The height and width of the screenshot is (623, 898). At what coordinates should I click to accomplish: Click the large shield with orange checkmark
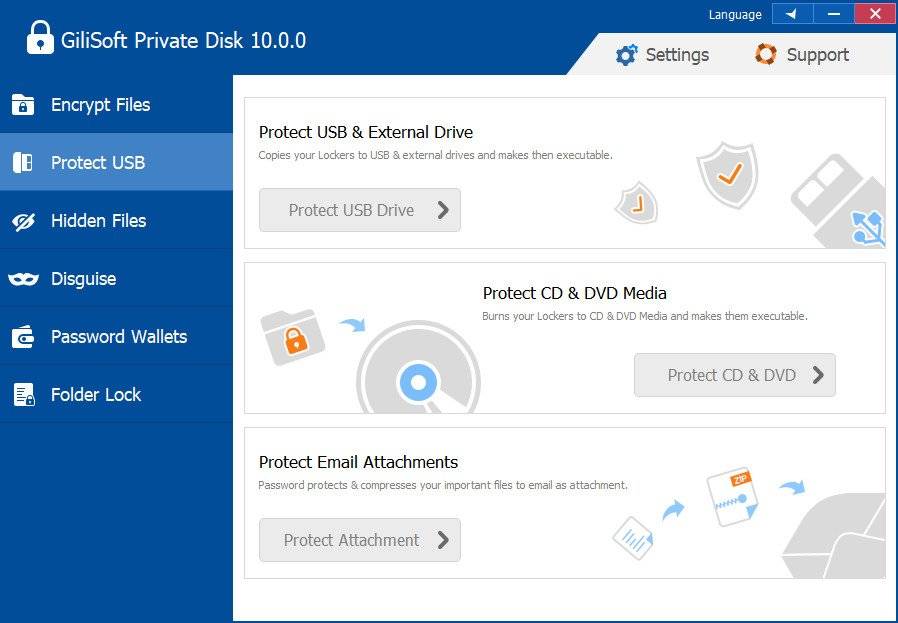(x=727, y=175)
